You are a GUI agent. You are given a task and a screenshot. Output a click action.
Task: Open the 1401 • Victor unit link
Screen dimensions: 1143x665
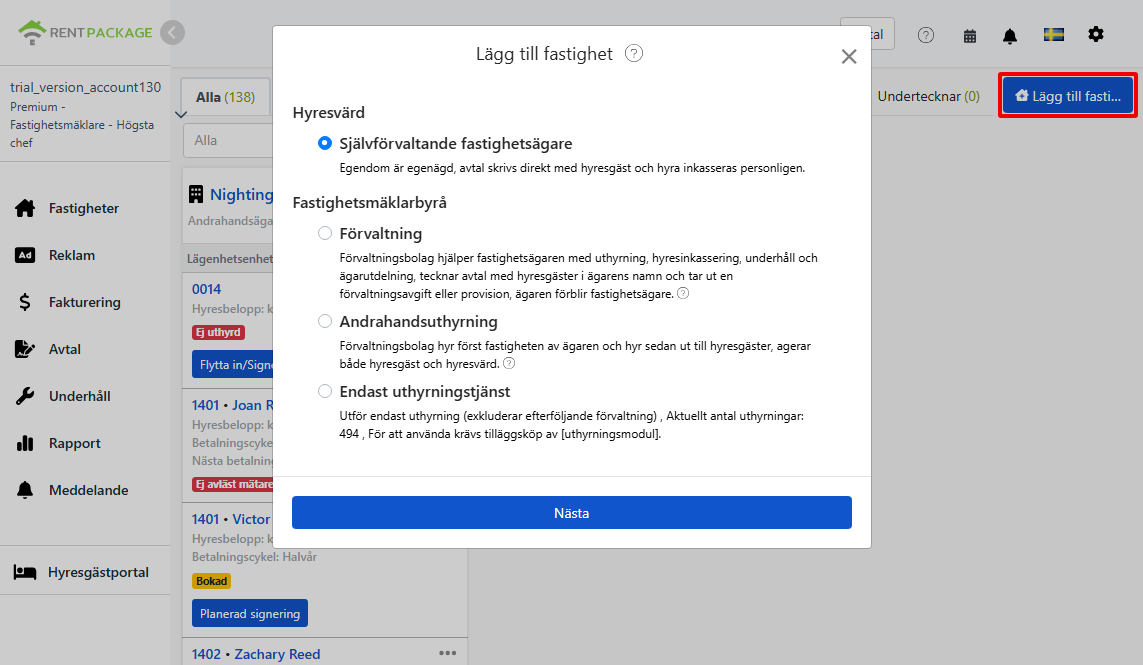point(231,519)
